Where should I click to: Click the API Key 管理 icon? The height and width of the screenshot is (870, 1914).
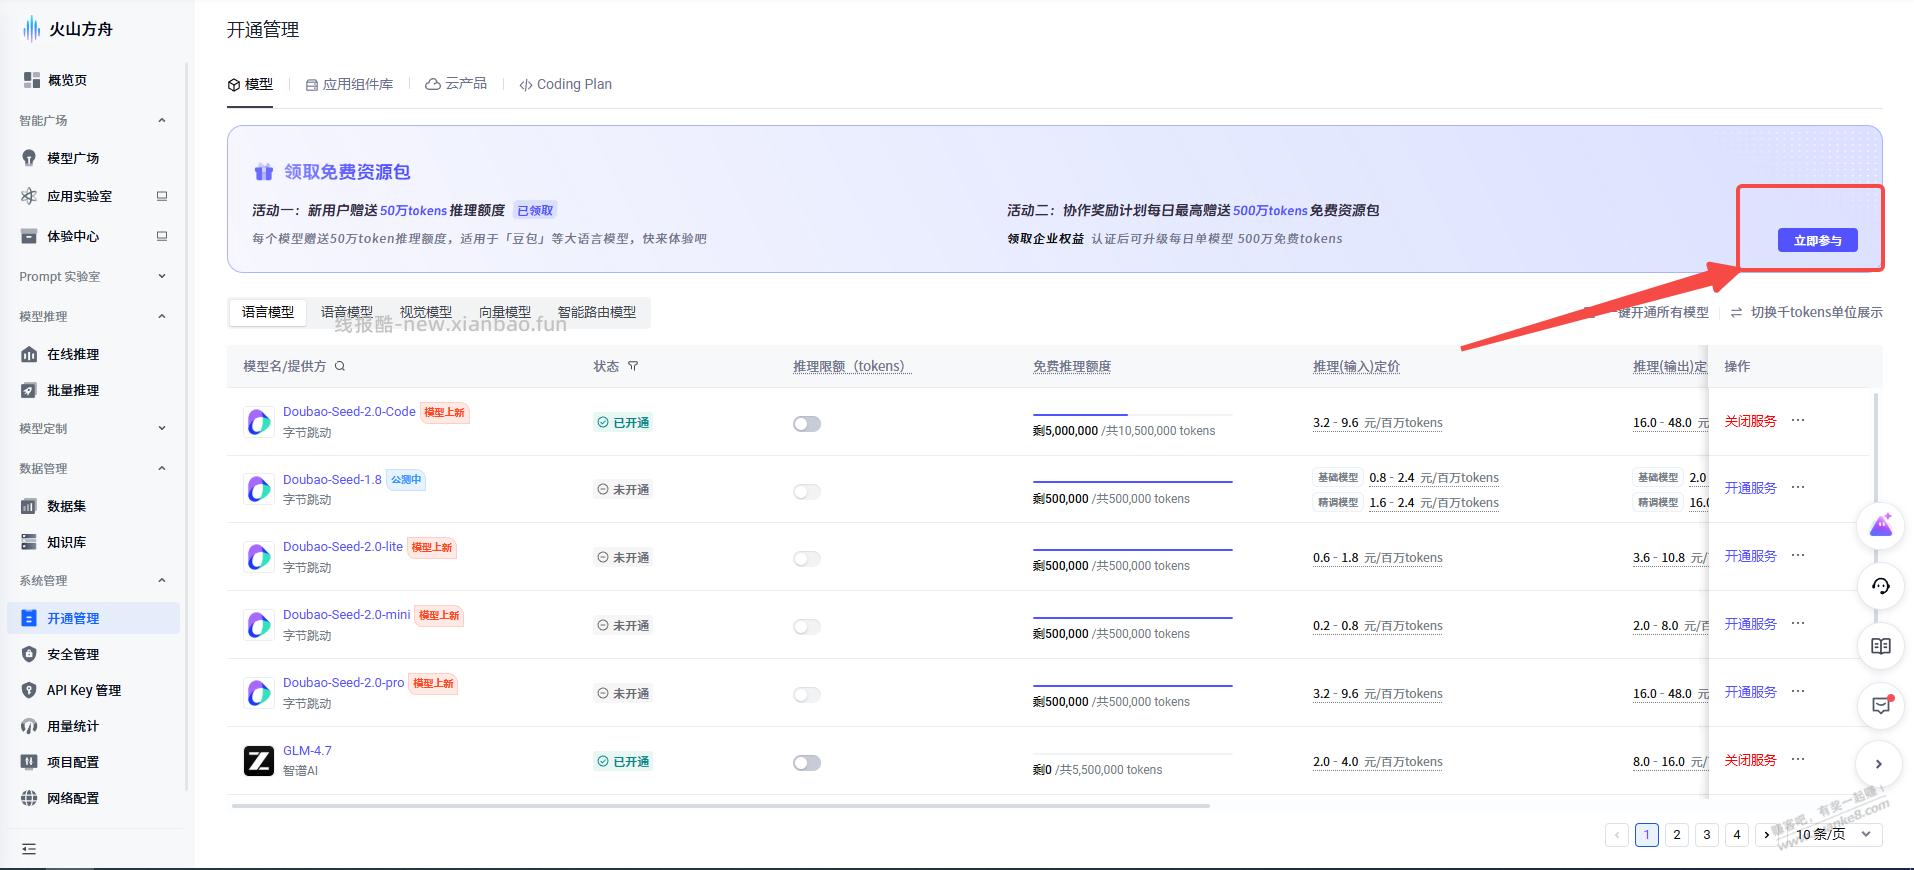29,690
